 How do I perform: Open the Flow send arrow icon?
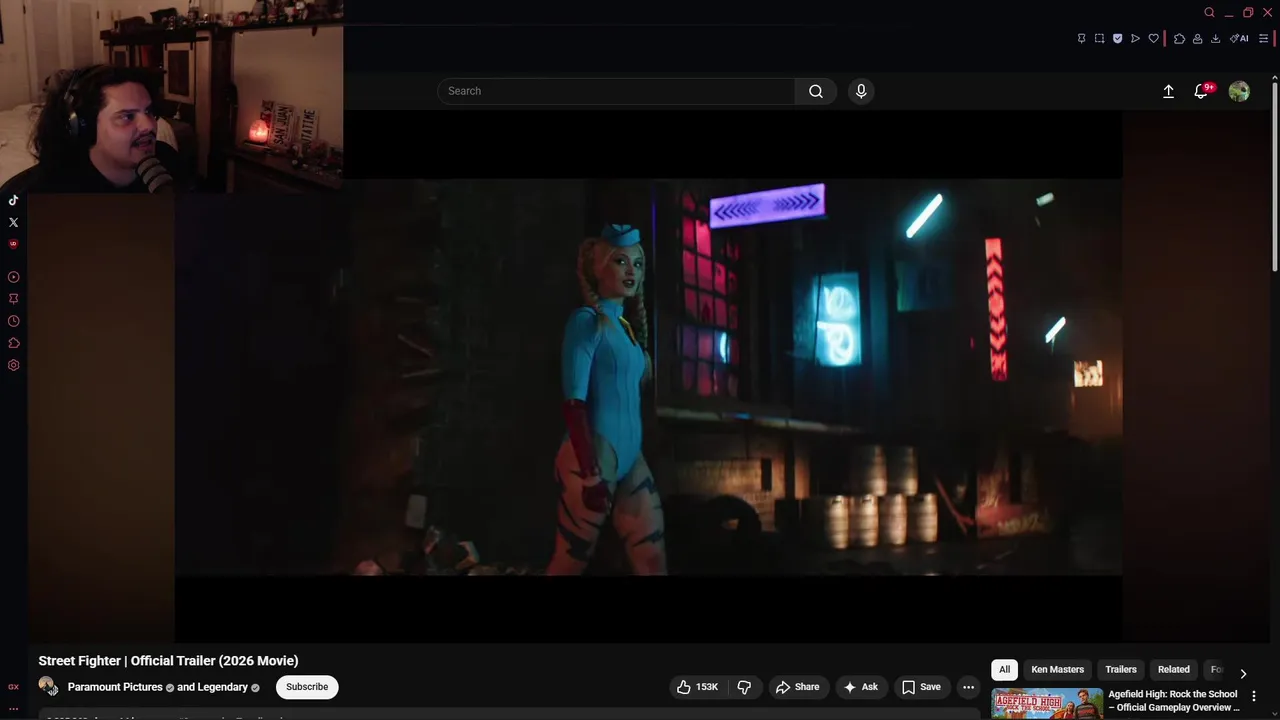[1135, 39]
